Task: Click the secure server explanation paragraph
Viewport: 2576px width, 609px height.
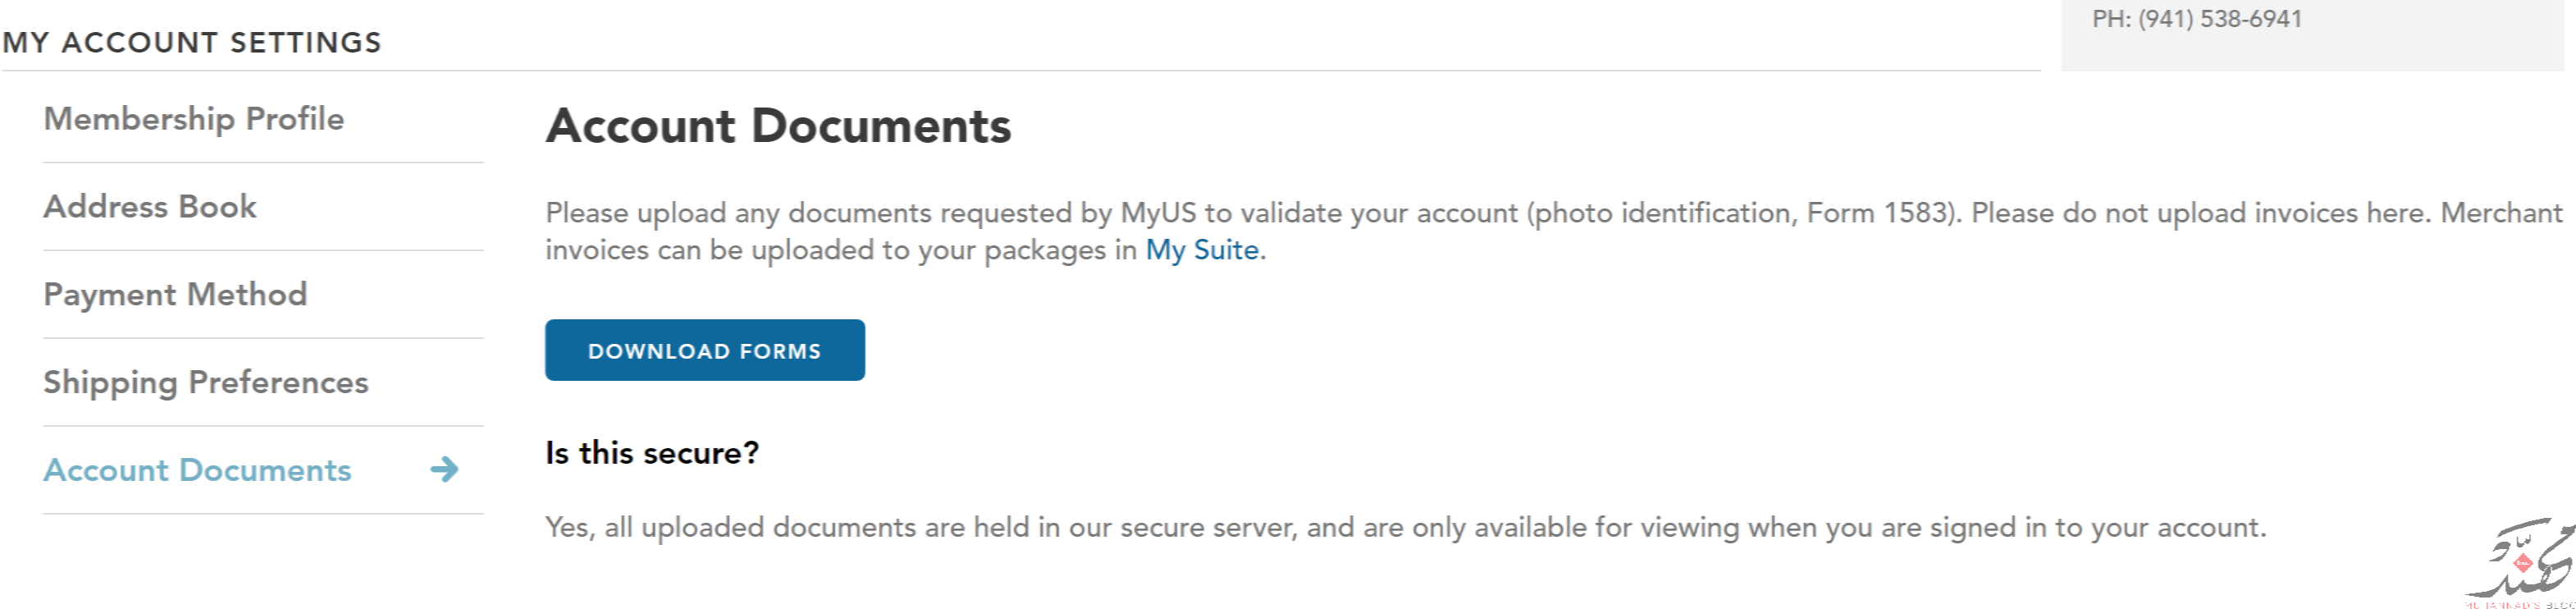Action: (1405, 527)
